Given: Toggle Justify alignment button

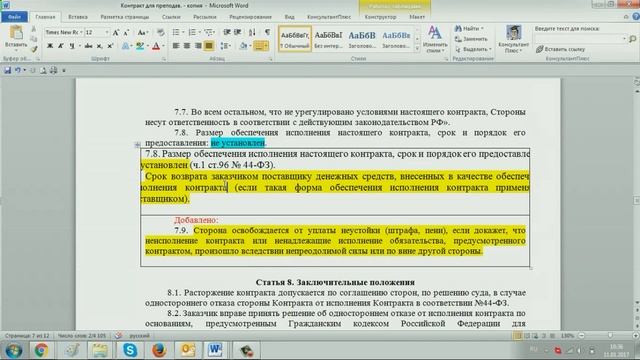Looking at the screenshot, I should [x=209, y=46].
